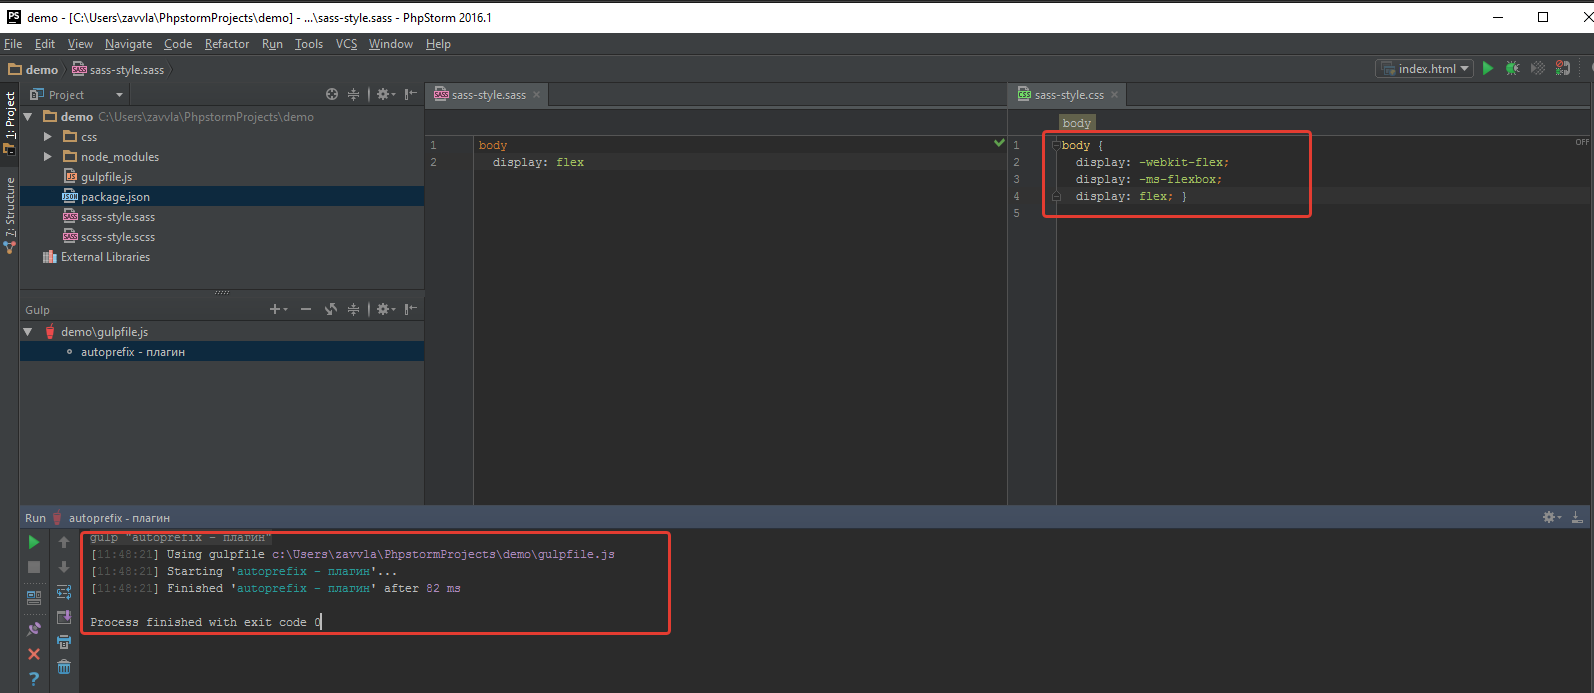Viewport: 1594px width, 693px height.
Task: Open the Project view selector dropdown
Action: pyautogui.click(x=77, y=94)
